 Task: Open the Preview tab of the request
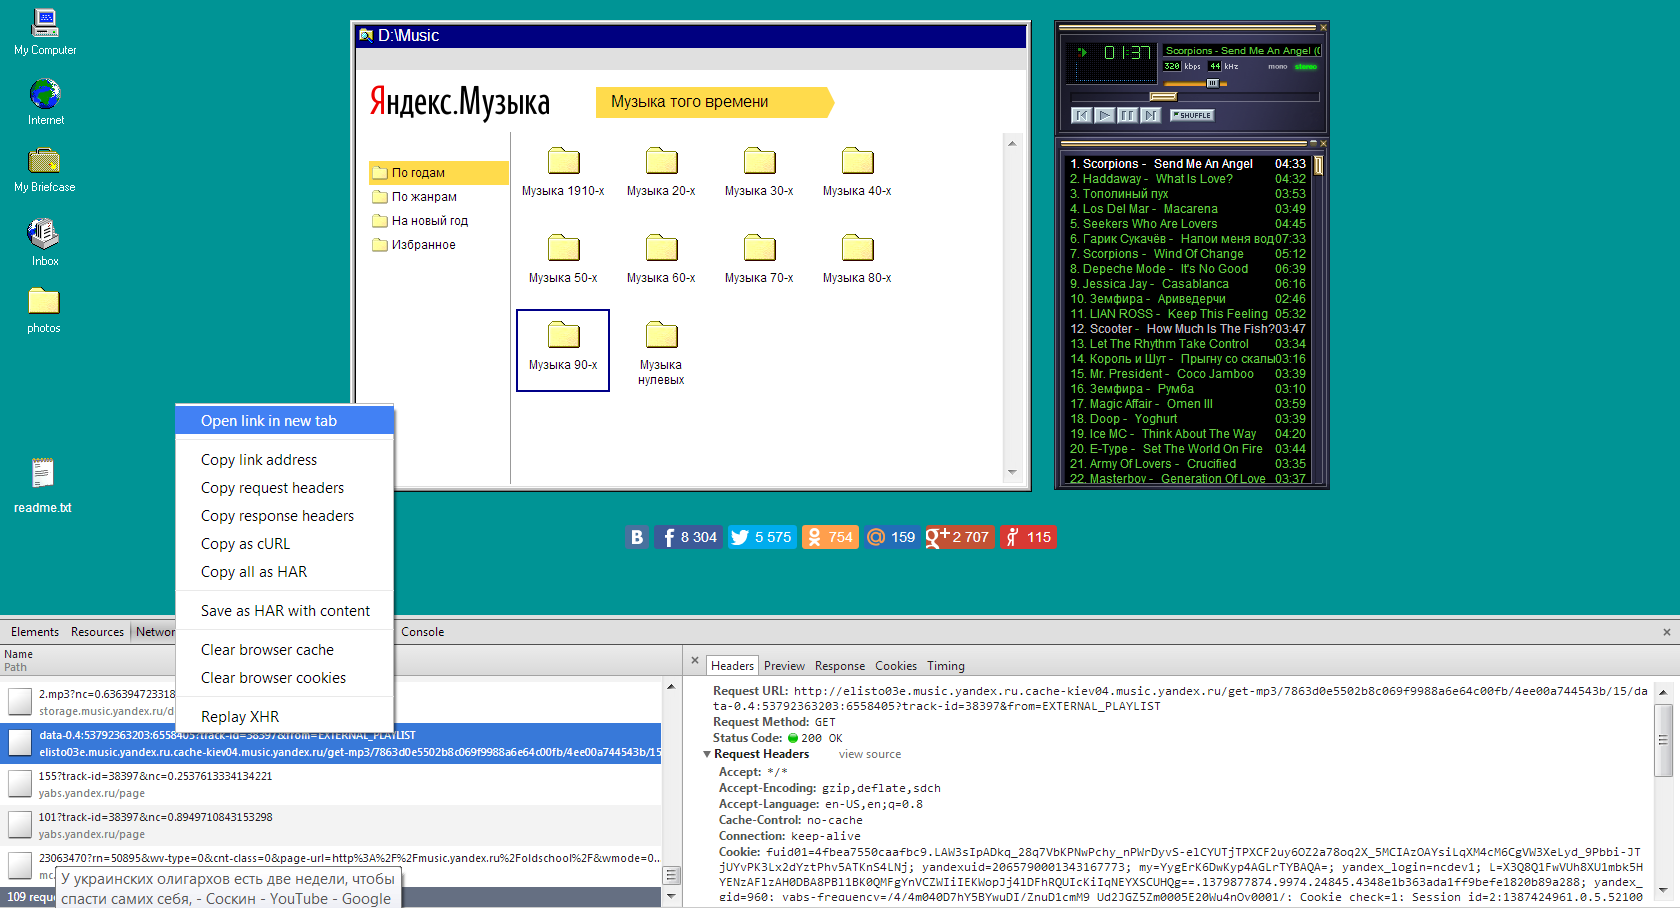coord(784,666)
